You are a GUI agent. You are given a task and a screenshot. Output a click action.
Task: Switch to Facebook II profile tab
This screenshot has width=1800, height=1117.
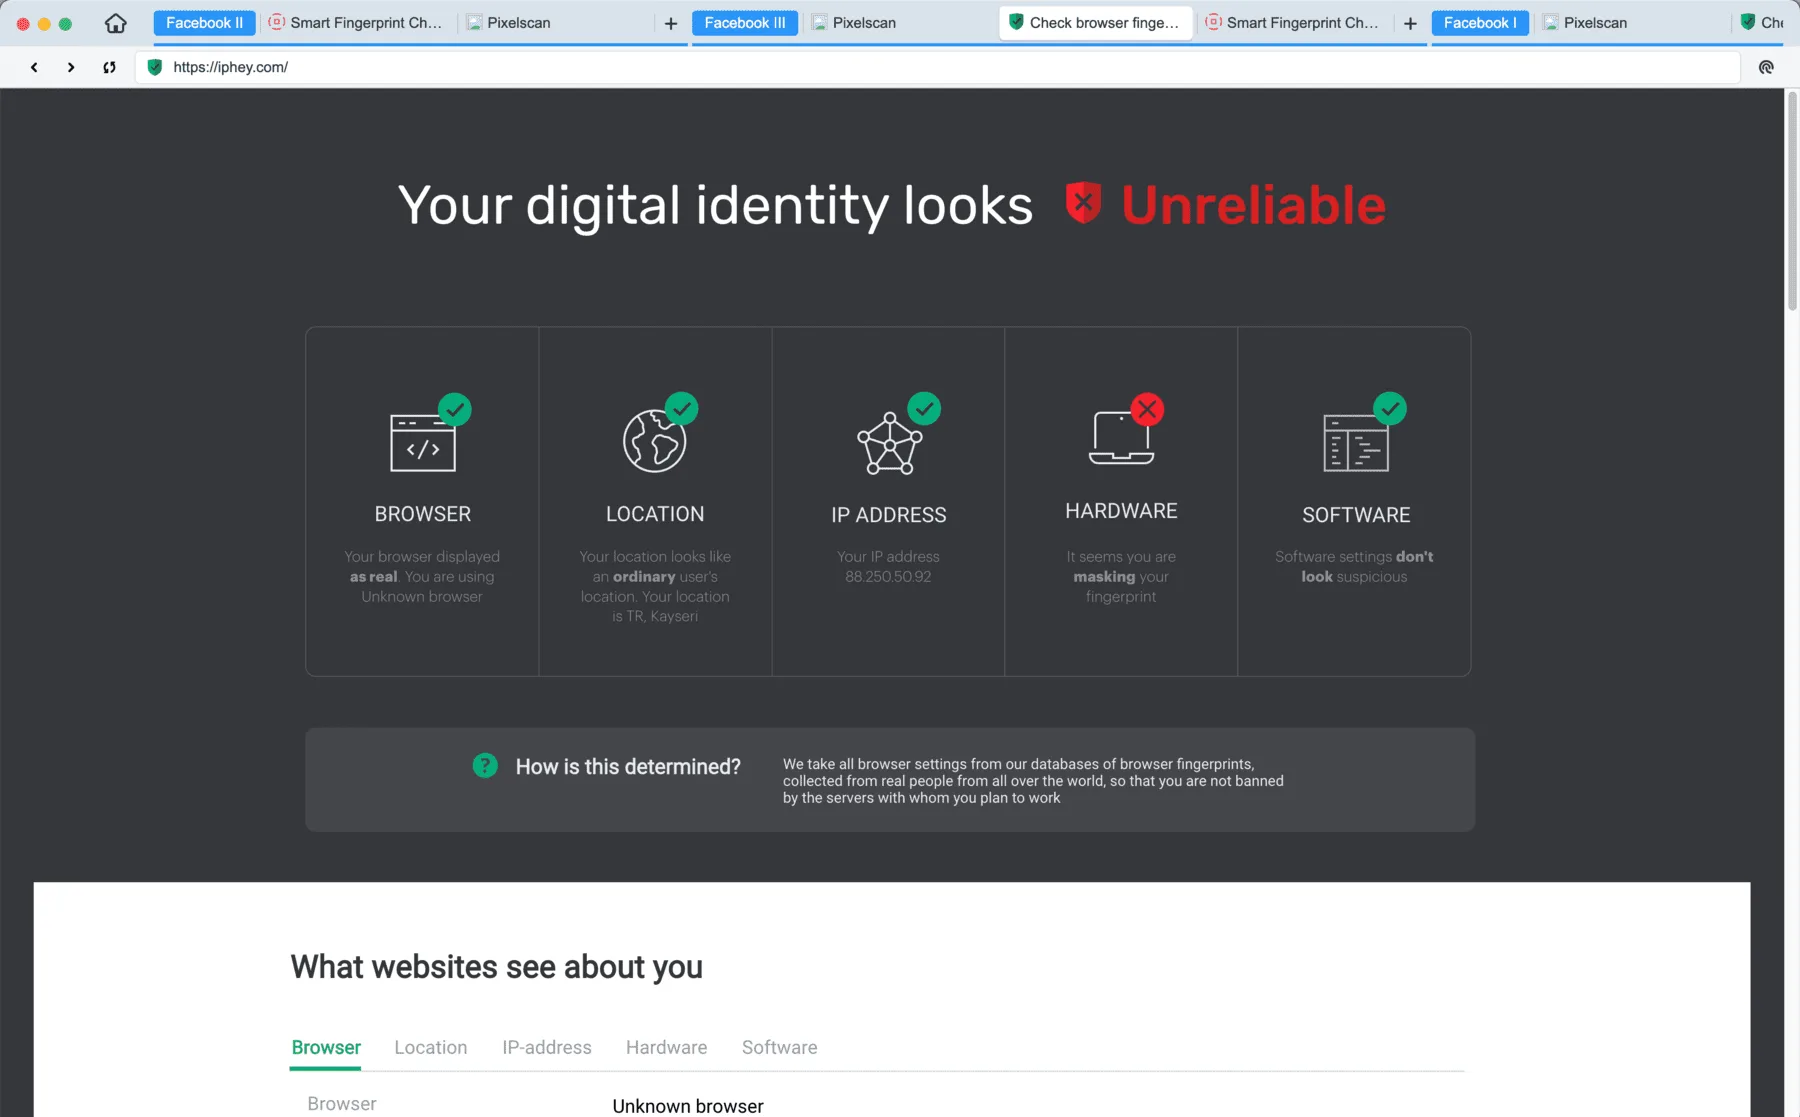(204, 23)
